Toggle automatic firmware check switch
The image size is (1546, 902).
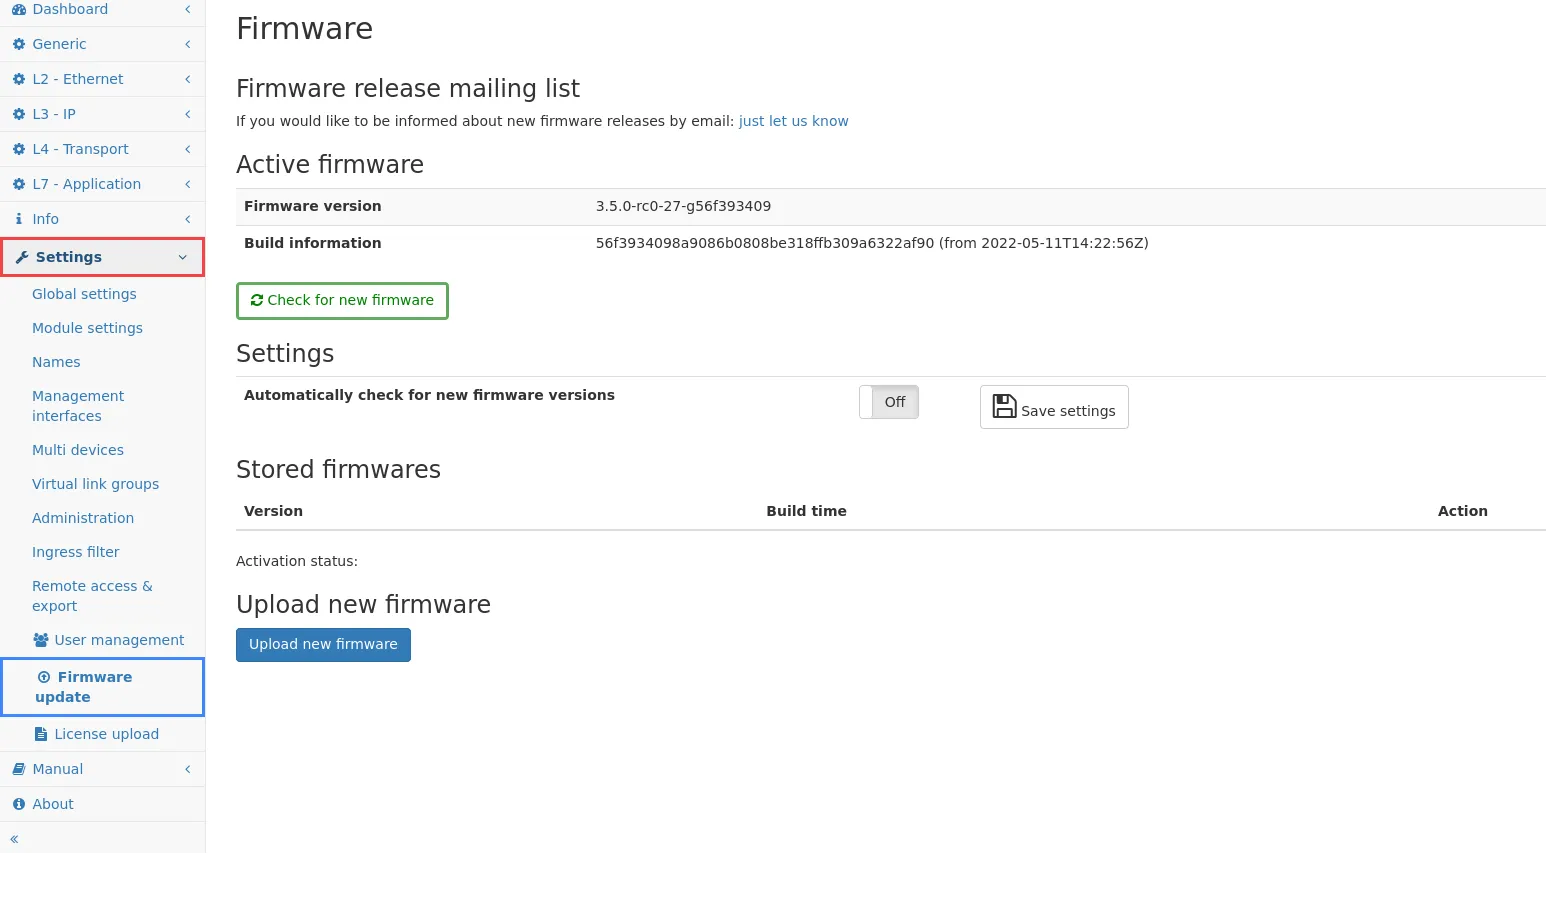(888, 402)
